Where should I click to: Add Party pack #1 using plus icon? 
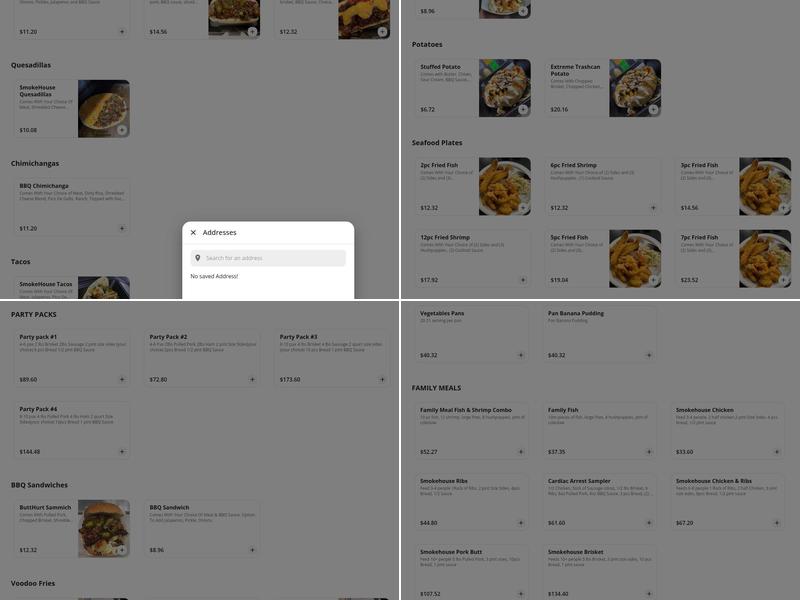coord(122,380)
